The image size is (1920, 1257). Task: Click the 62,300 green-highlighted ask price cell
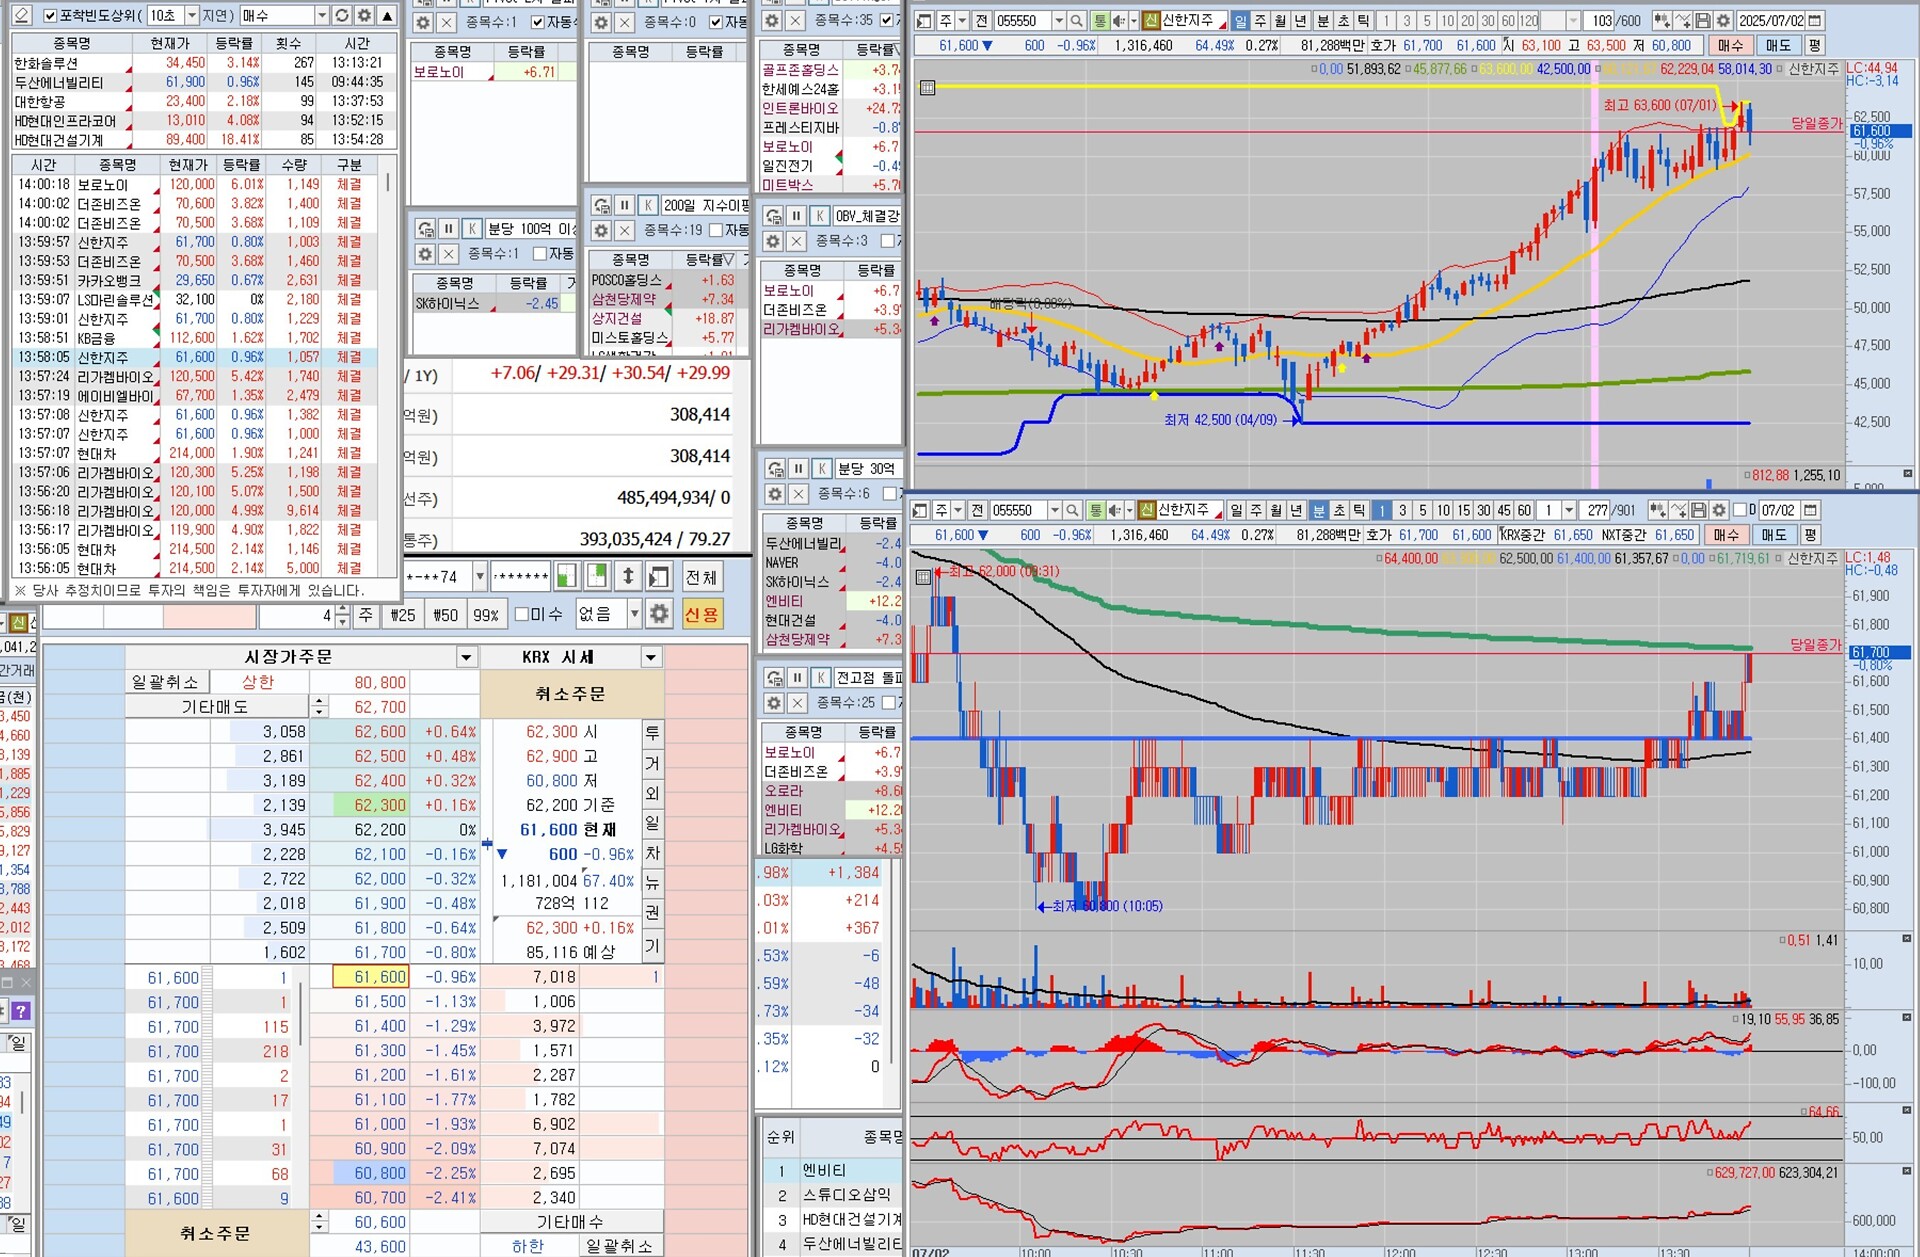pyautogui.click(x=380, y=805)
